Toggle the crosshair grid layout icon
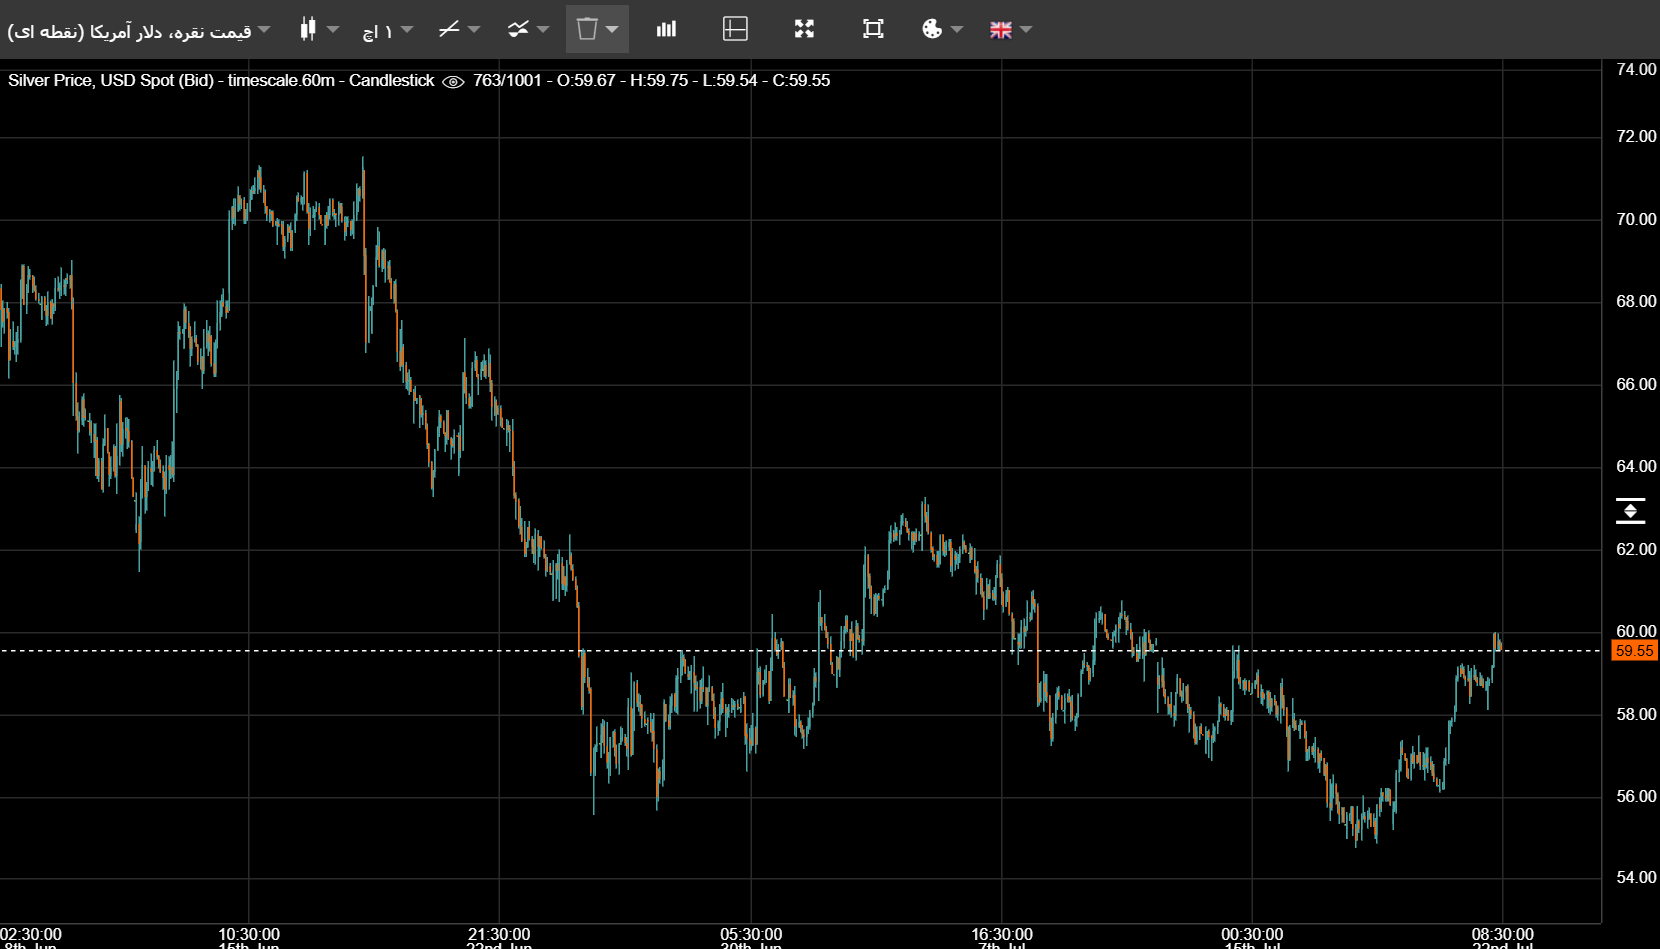Image resolution: width=1660 pixels, height=949 pixels. coord(735,29)
